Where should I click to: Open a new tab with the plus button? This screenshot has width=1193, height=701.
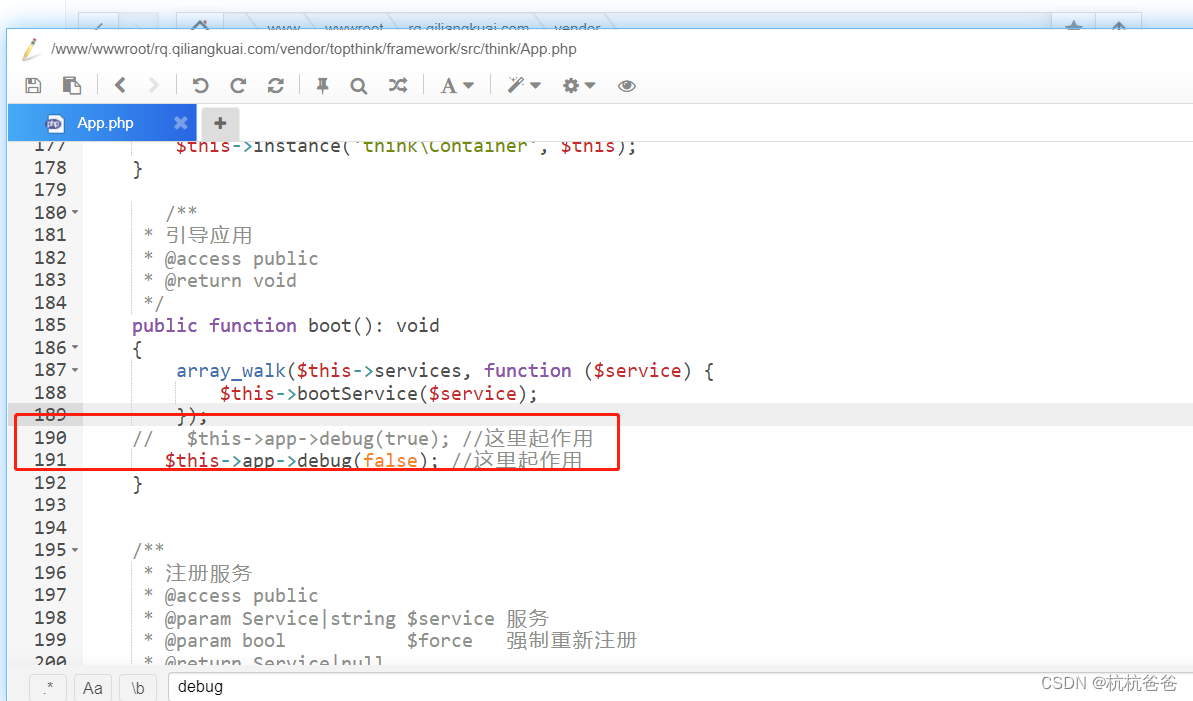219,123
